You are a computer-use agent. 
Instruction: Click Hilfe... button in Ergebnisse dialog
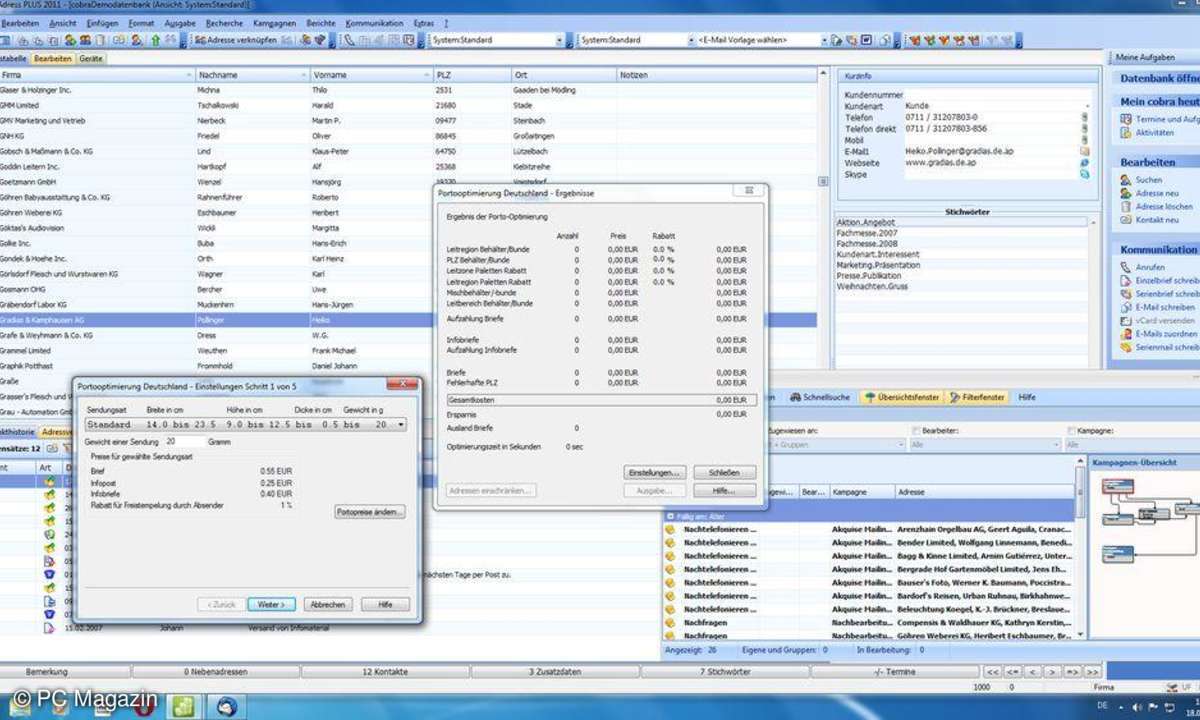[724, 491]
